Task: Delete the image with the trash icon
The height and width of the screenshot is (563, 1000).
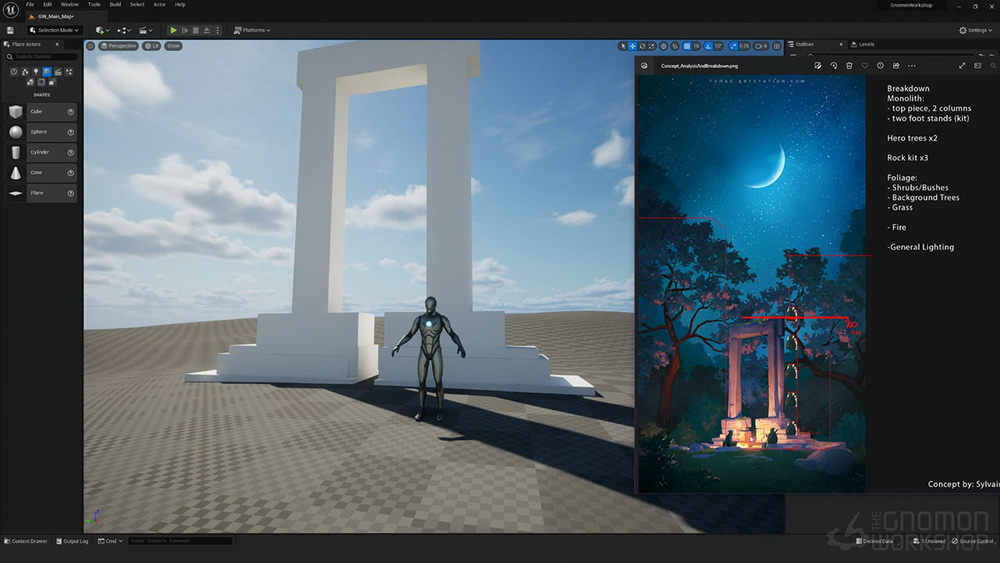Action: click(849, 66)
